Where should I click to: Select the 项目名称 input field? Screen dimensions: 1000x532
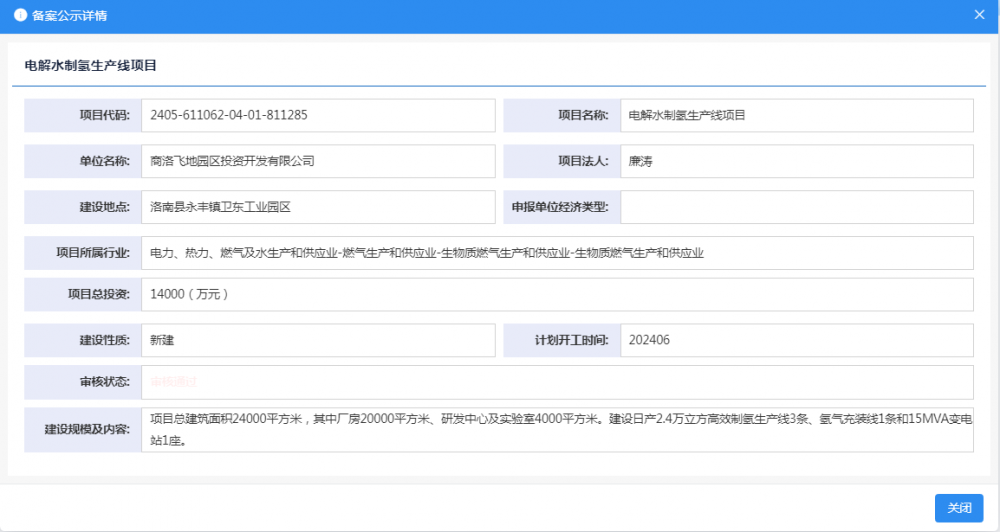click(x=796, y=115)
